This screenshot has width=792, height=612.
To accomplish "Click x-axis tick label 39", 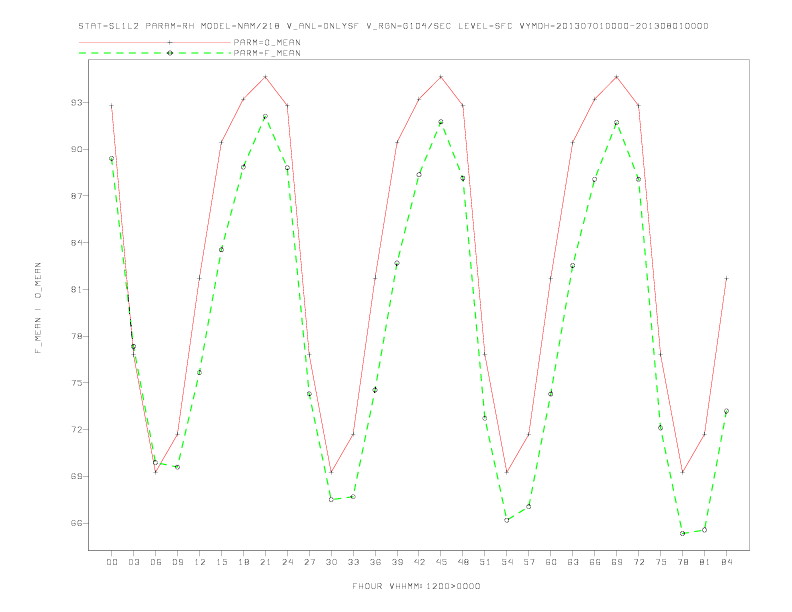I will [397, 562].
